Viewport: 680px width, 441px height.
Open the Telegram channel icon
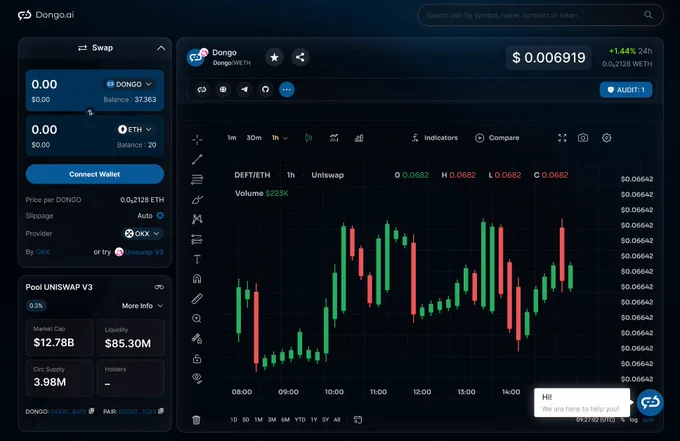click(244, 89)
